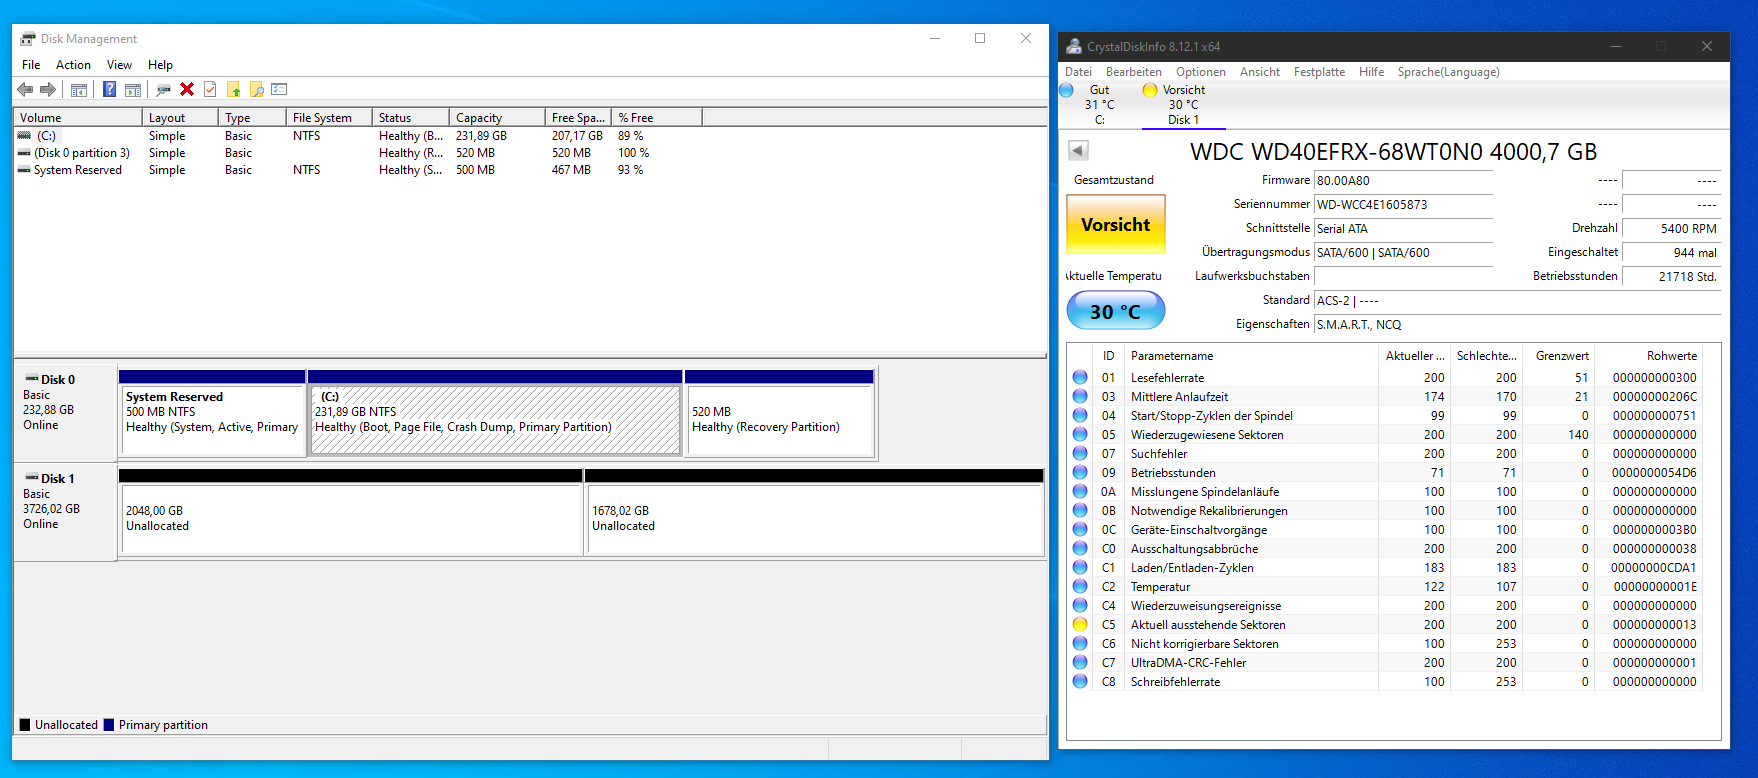
Task: Open the Action menu in Disk Management
Action: (73, 64)
